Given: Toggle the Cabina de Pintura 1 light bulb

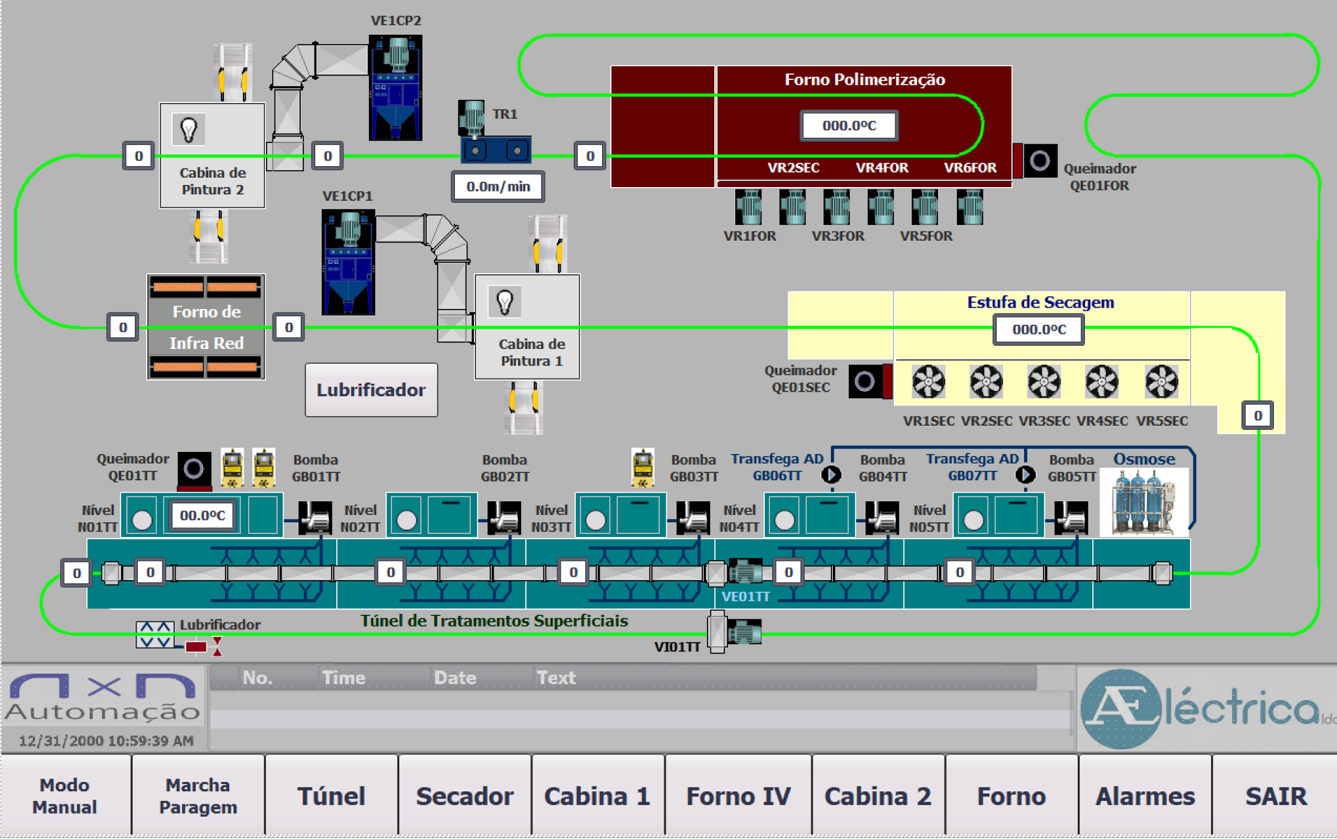Looking at the screenshot, I should (505, 301).
